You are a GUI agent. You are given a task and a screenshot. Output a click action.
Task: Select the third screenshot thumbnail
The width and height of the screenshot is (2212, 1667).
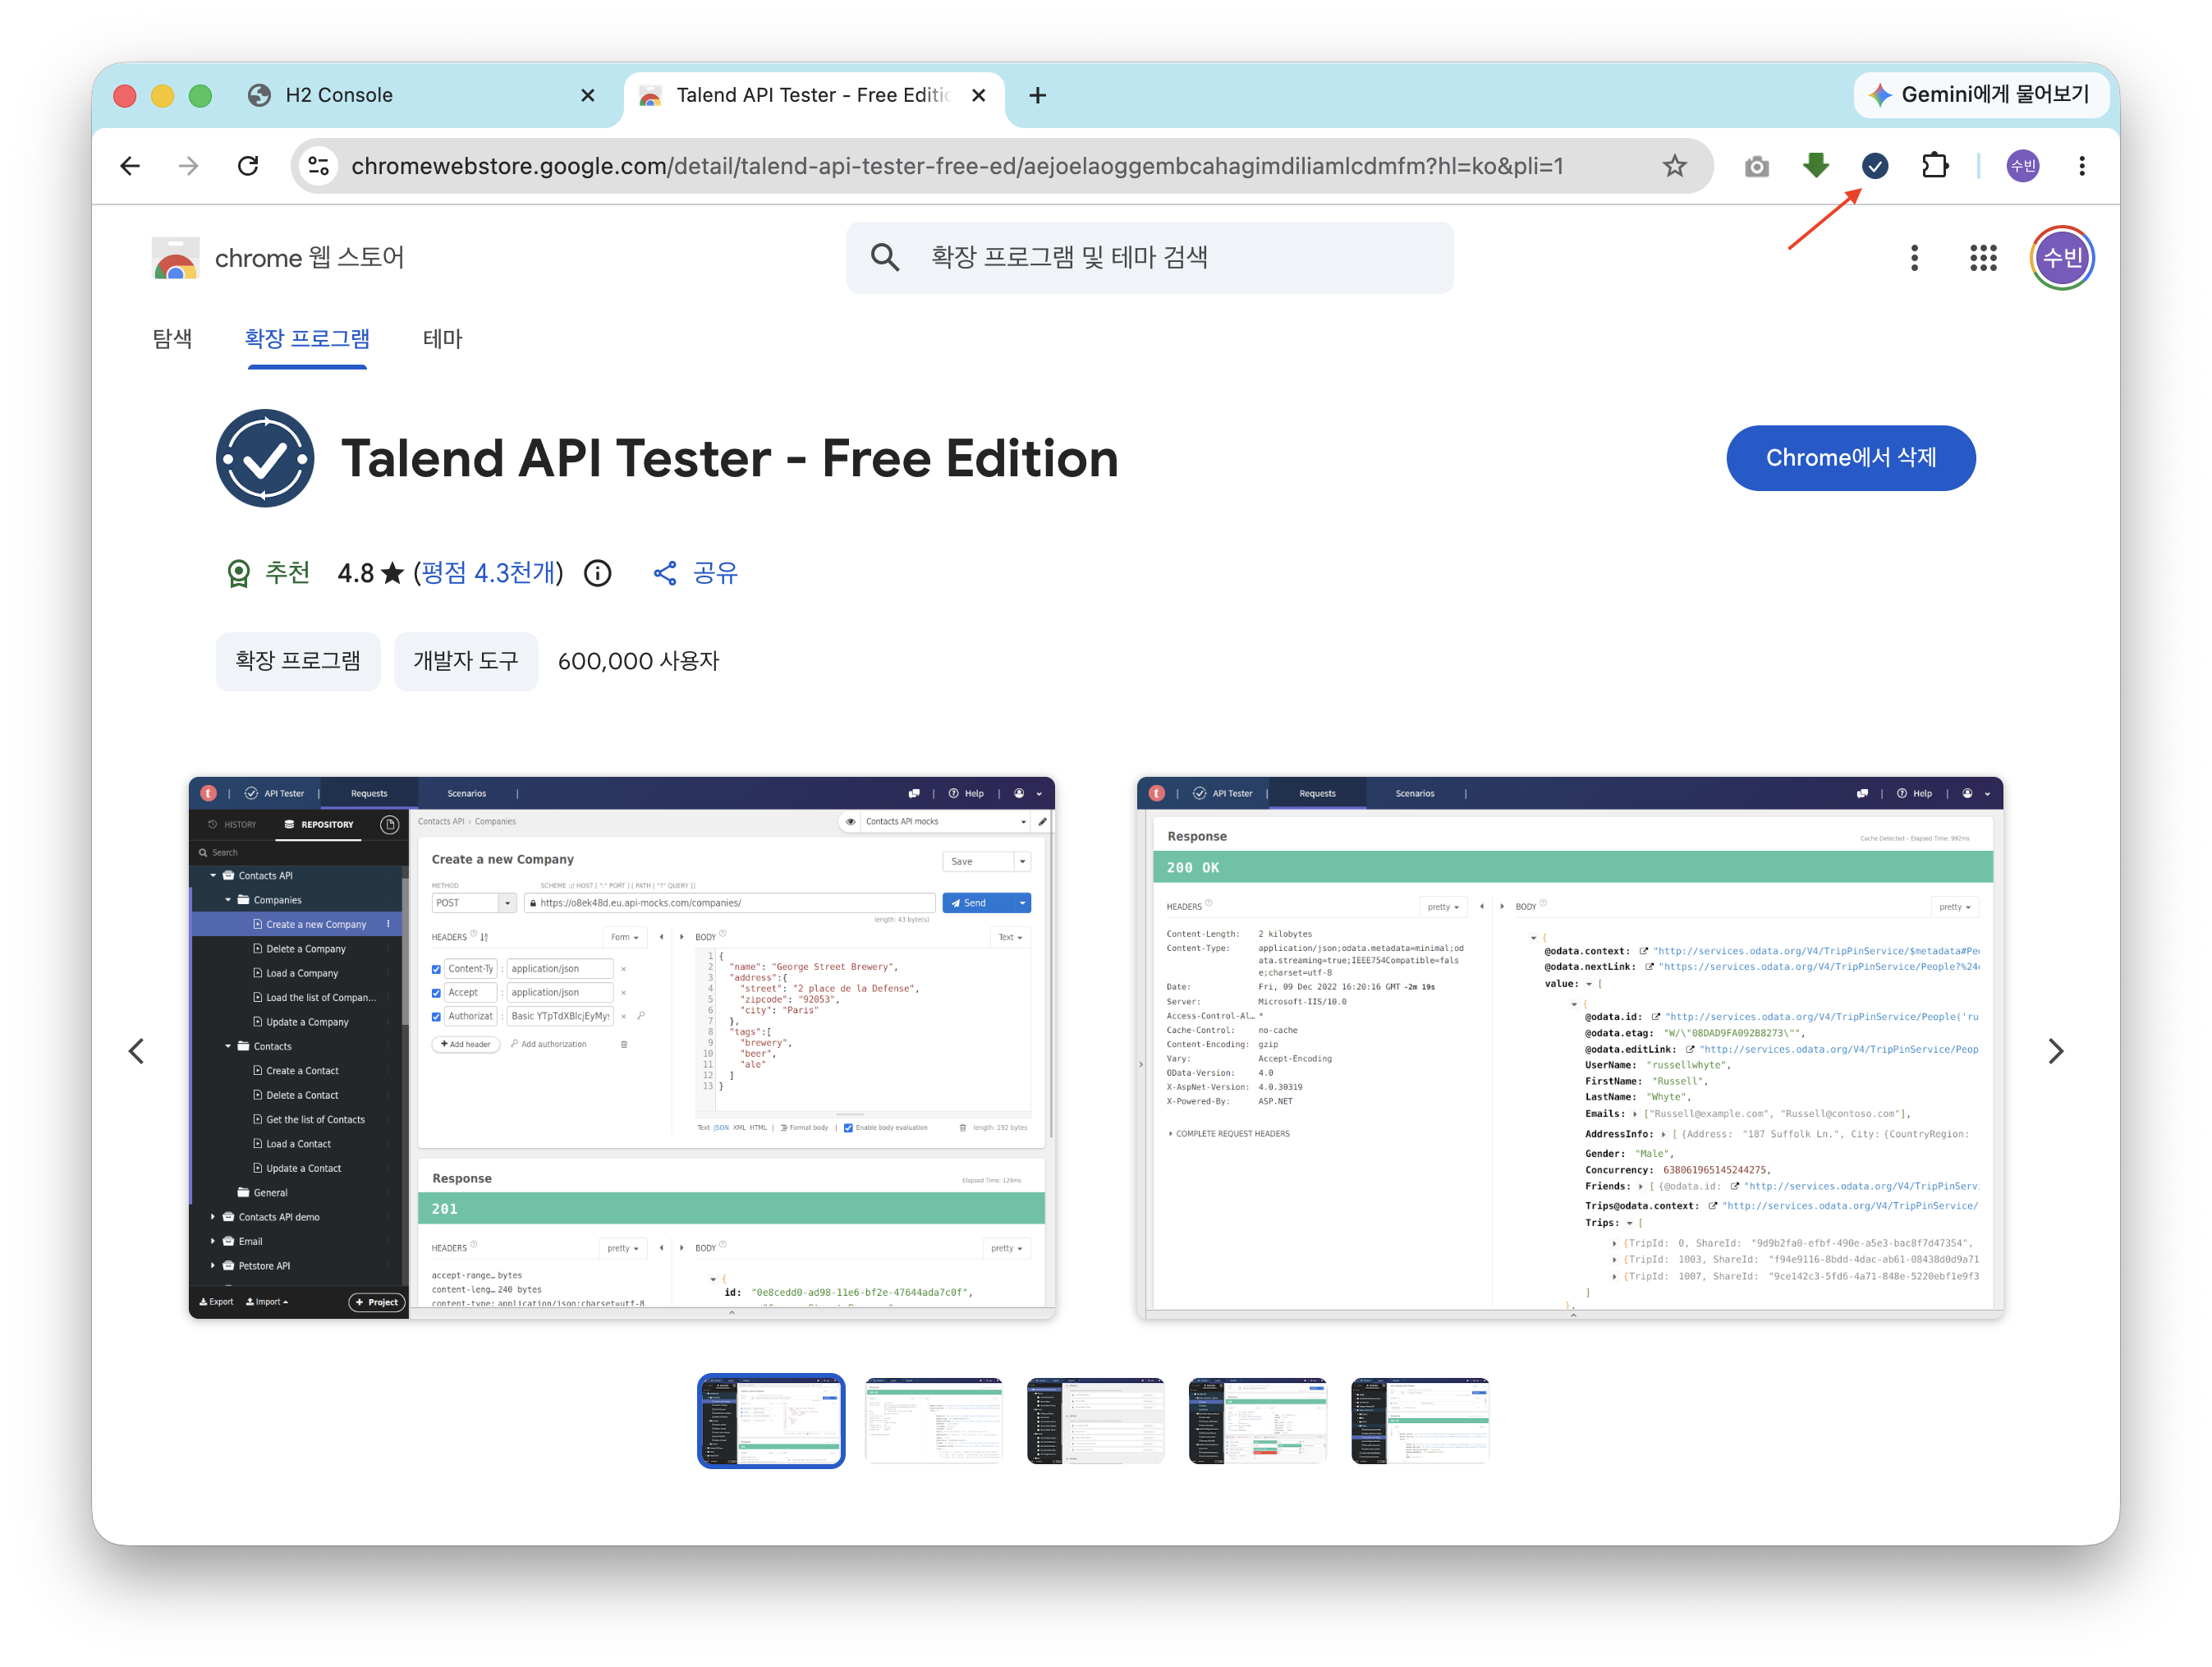click(1095, 1420)
